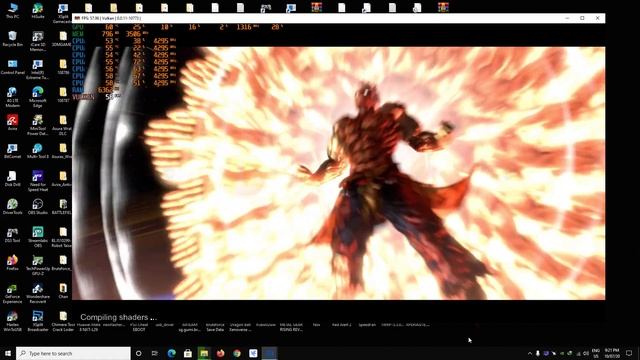The image size is (640, 360).
Task: Open This PC desktop icon
Action: [12, 11]
